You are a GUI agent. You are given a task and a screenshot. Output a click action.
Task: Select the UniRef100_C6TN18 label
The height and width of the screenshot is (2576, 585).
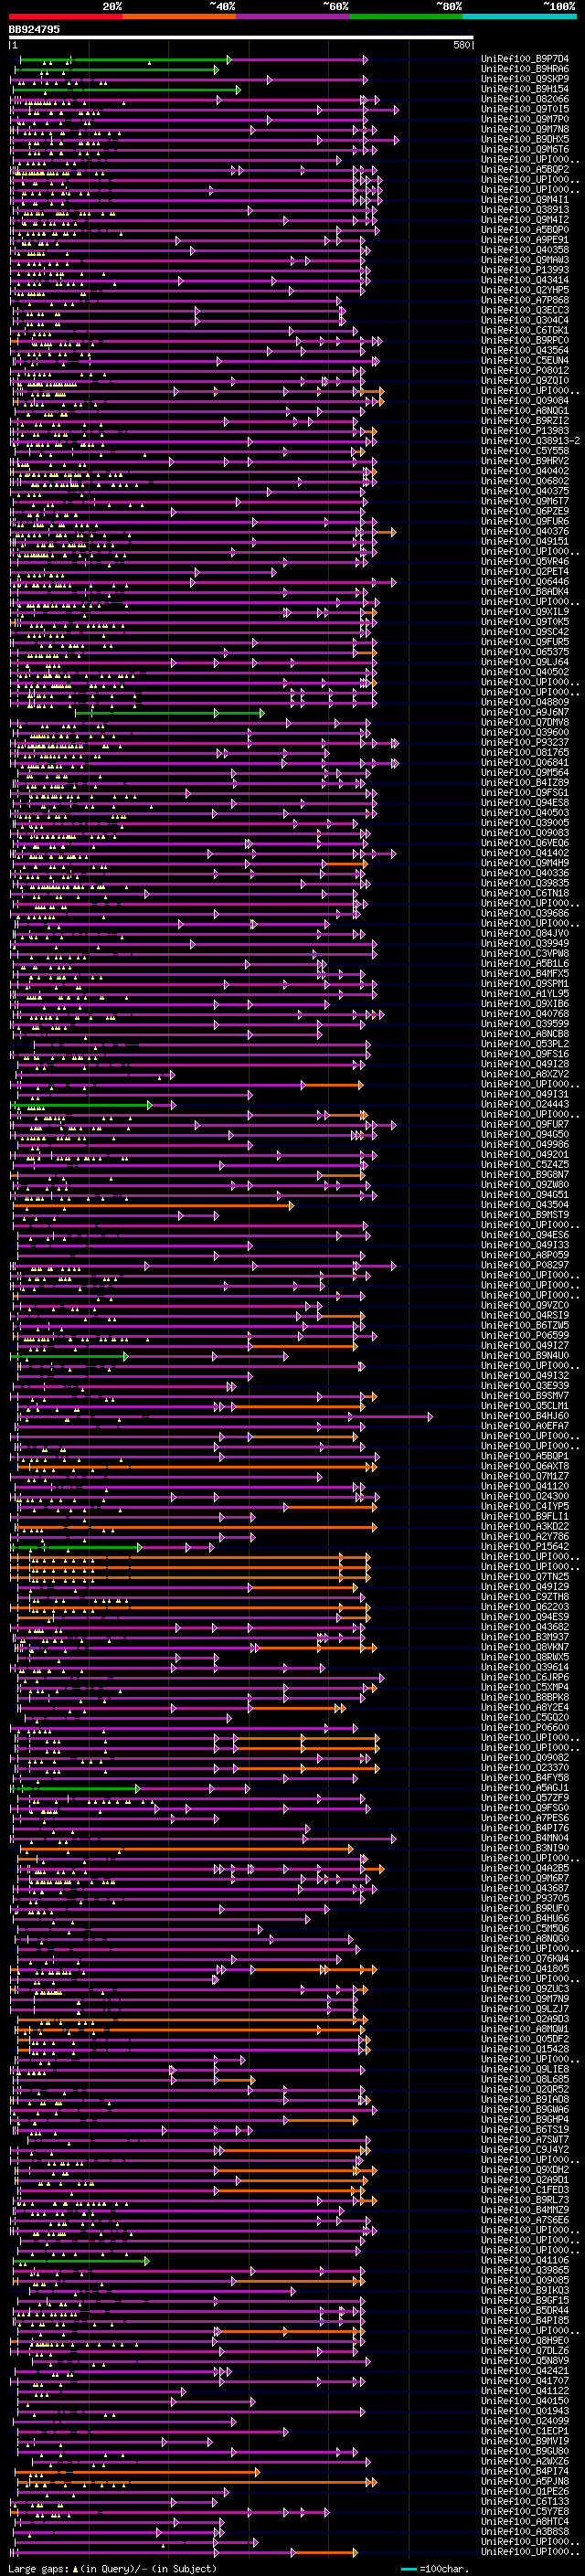tap(525, 893)
